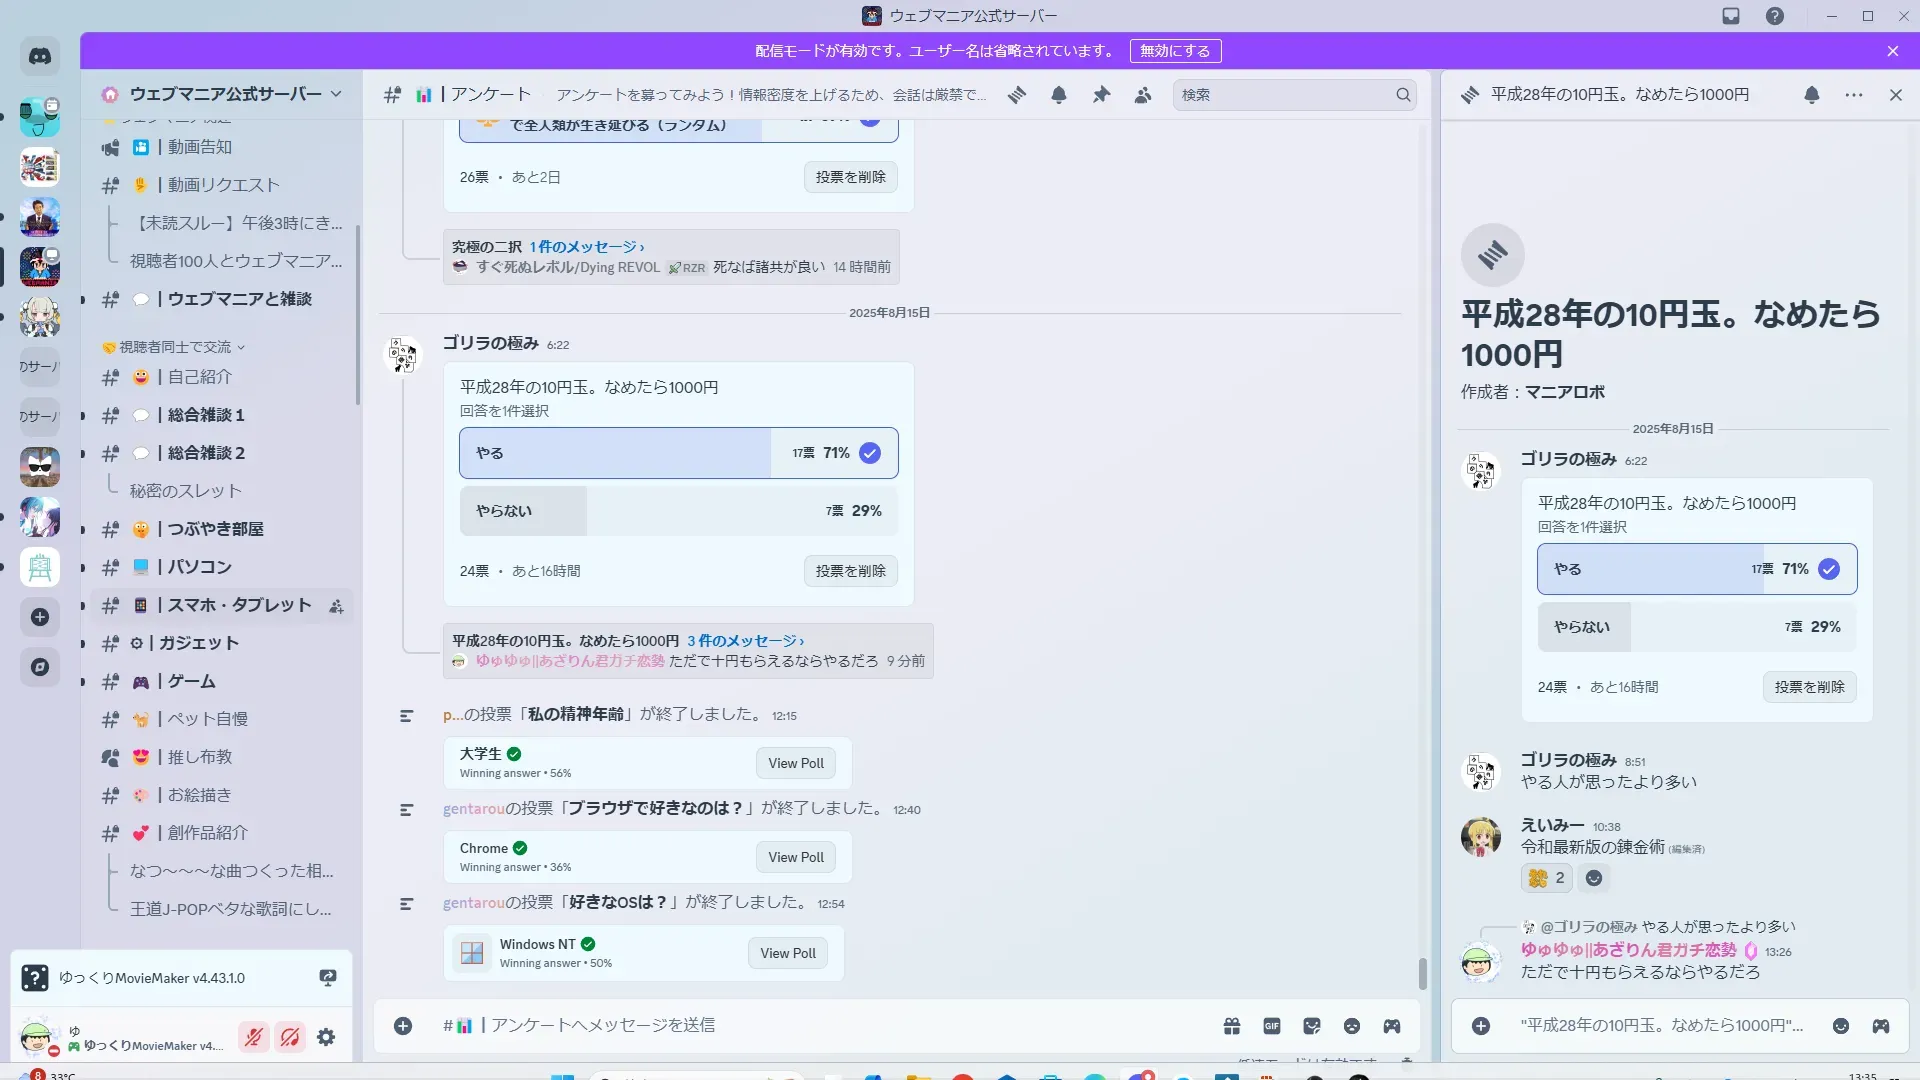Screen dimensions: 1920x1080
Task: Select やらない option in main poll
Action: (678, 511)
